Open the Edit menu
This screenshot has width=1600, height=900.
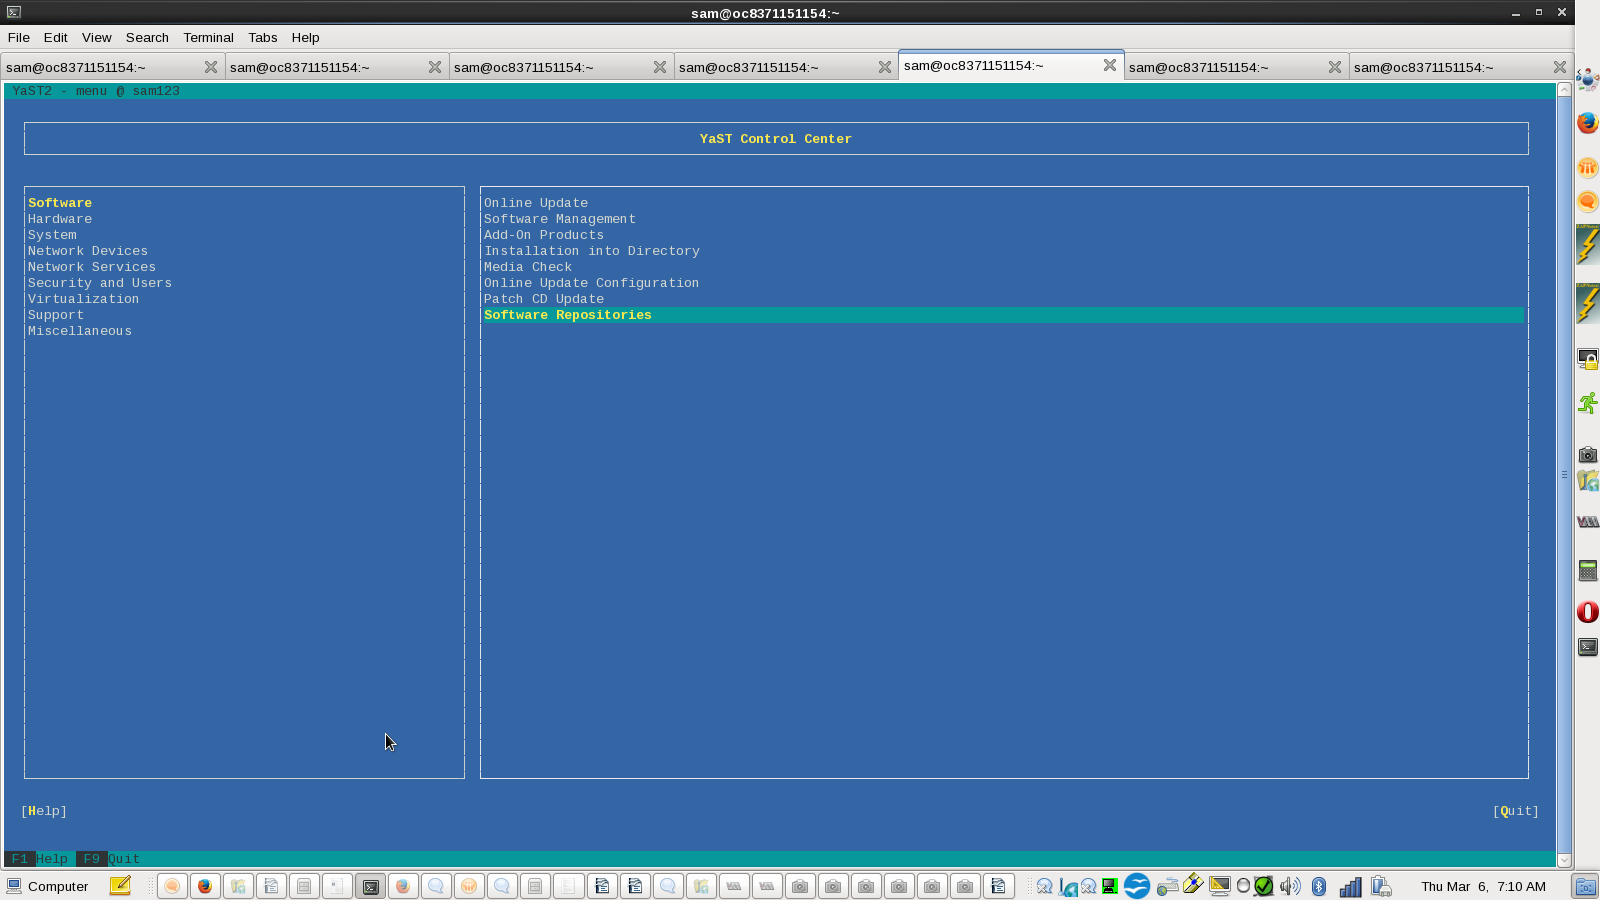[56, 37]
